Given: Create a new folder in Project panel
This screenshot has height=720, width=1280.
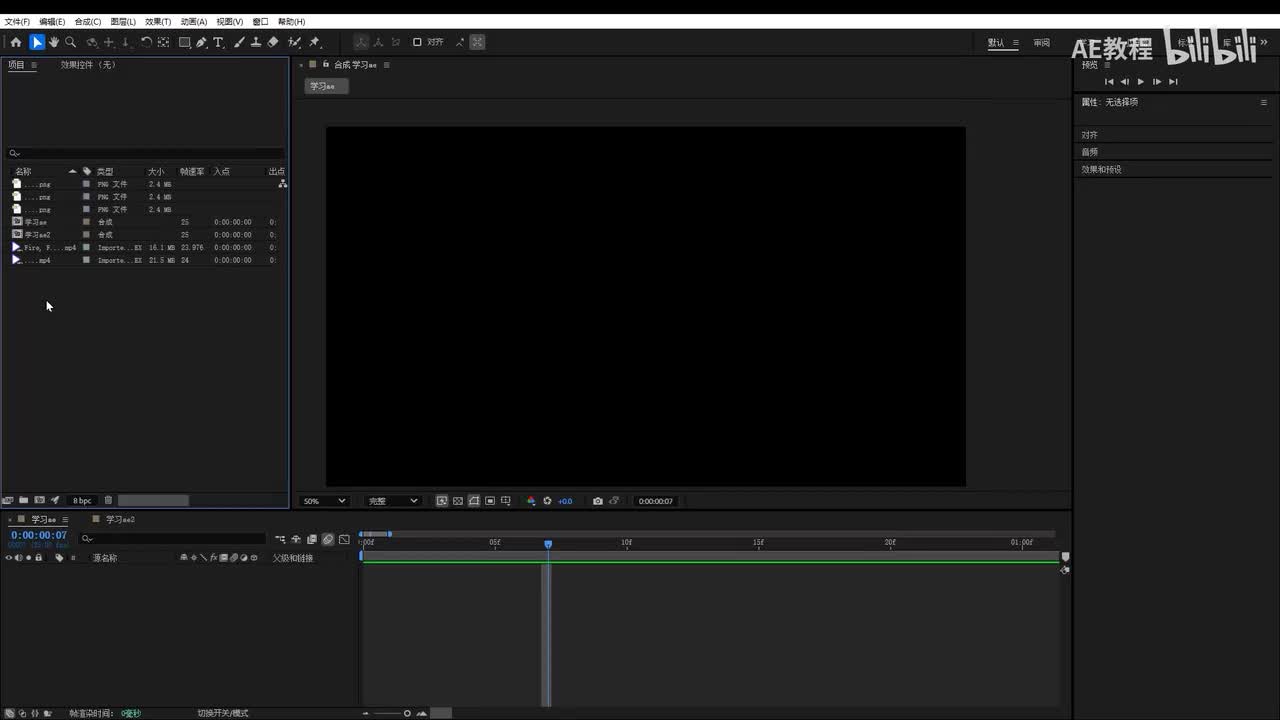Looking at the screenshot, I should (23, 500).
